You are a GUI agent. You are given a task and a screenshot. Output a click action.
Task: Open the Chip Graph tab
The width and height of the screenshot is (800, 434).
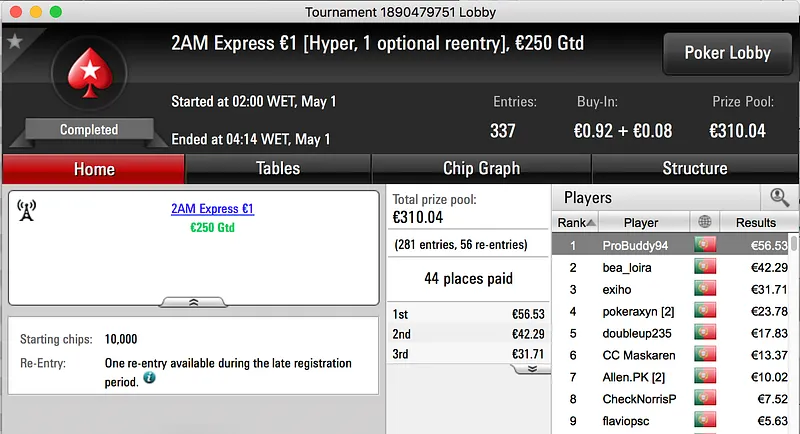click(x=481, y=168)
